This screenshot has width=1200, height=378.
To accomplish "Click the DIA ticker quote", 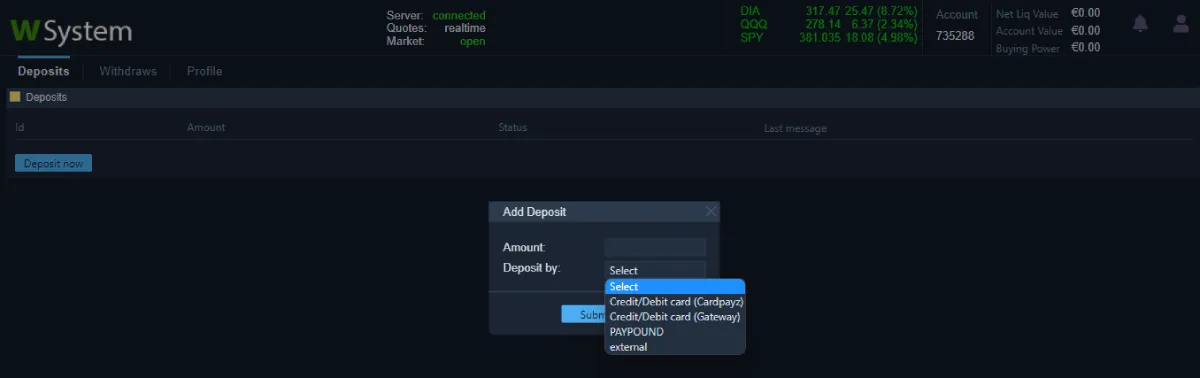I will pyautogui.click(x=828, y=11).
